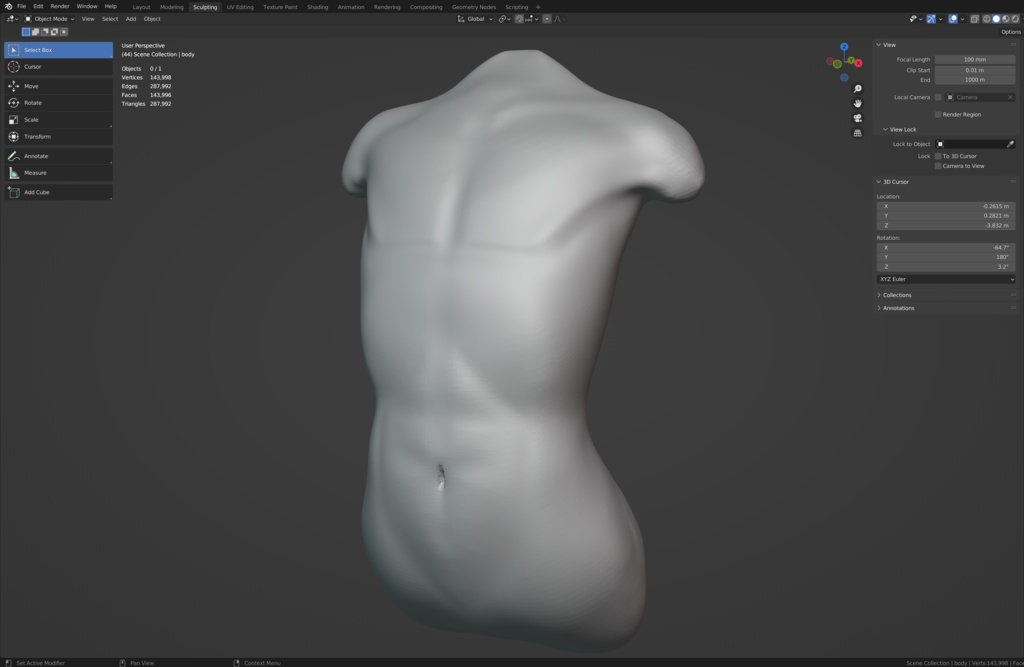Activate the Annotate tool
The width and height of the screenshot is (1024, 667).
[x=58, y=156]
